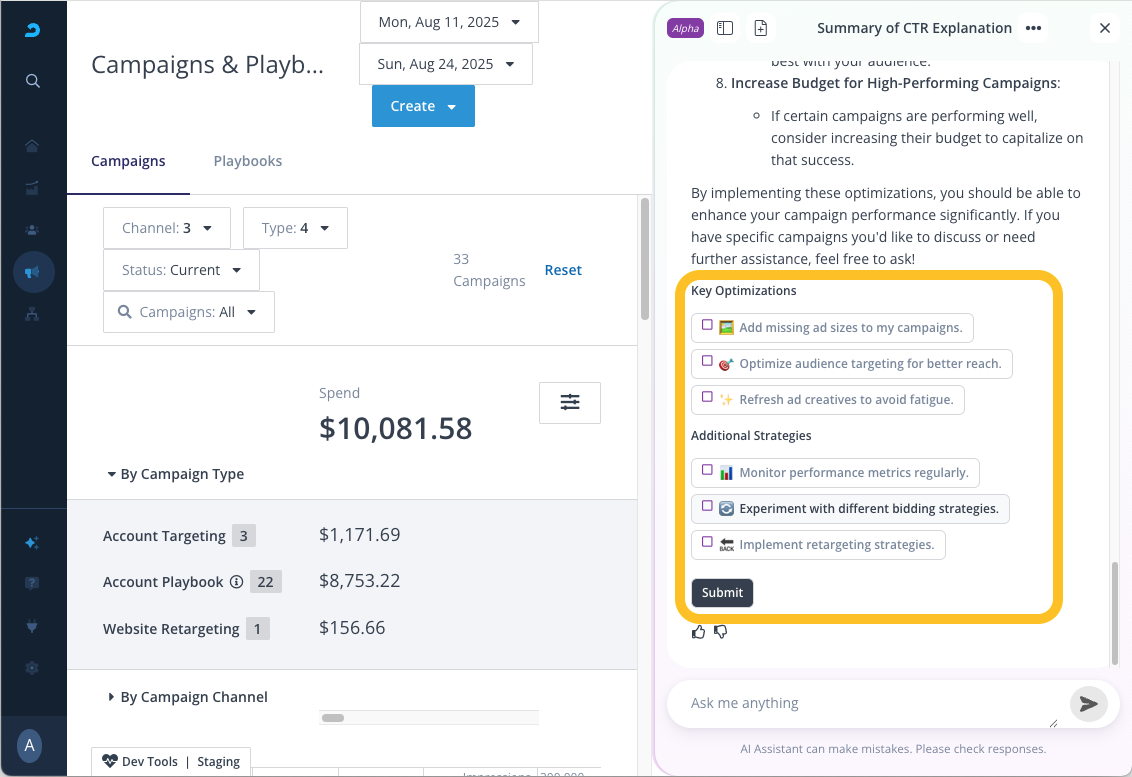
Task: Open the AI sparkle assistant icon
Action: click(x=33, y=543)
